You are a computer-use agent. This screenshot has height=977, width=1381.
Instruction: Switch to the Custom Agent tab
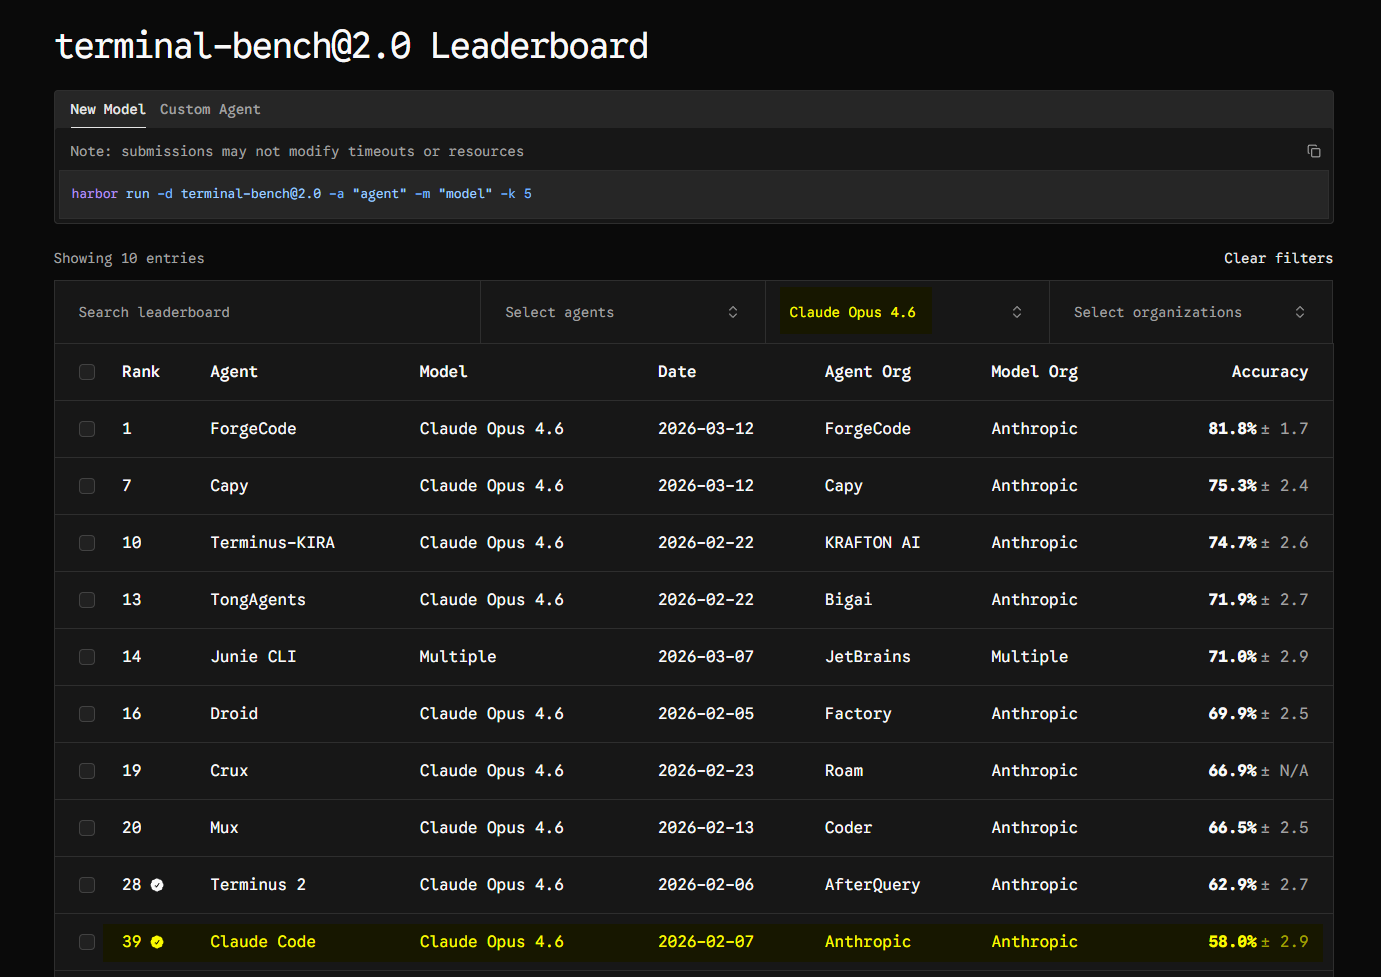[210, 109]
